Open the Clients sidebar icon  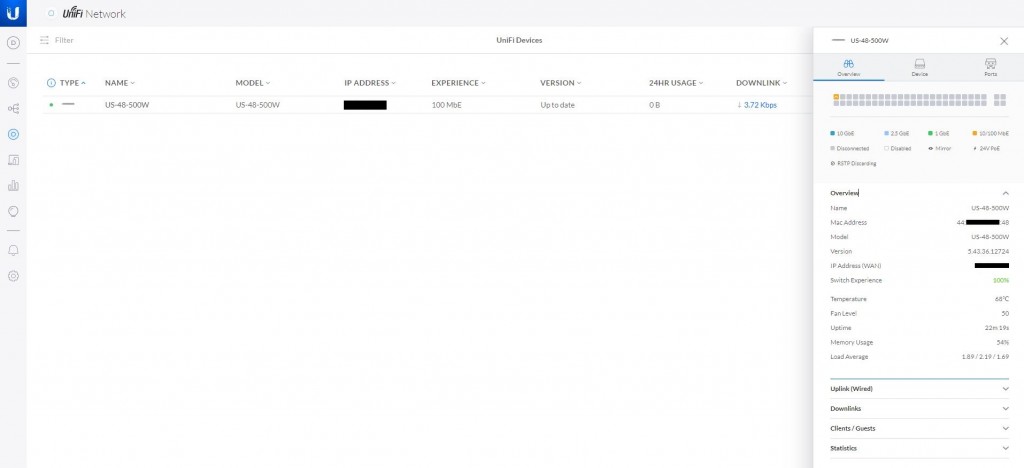click(x=13, y=160)
